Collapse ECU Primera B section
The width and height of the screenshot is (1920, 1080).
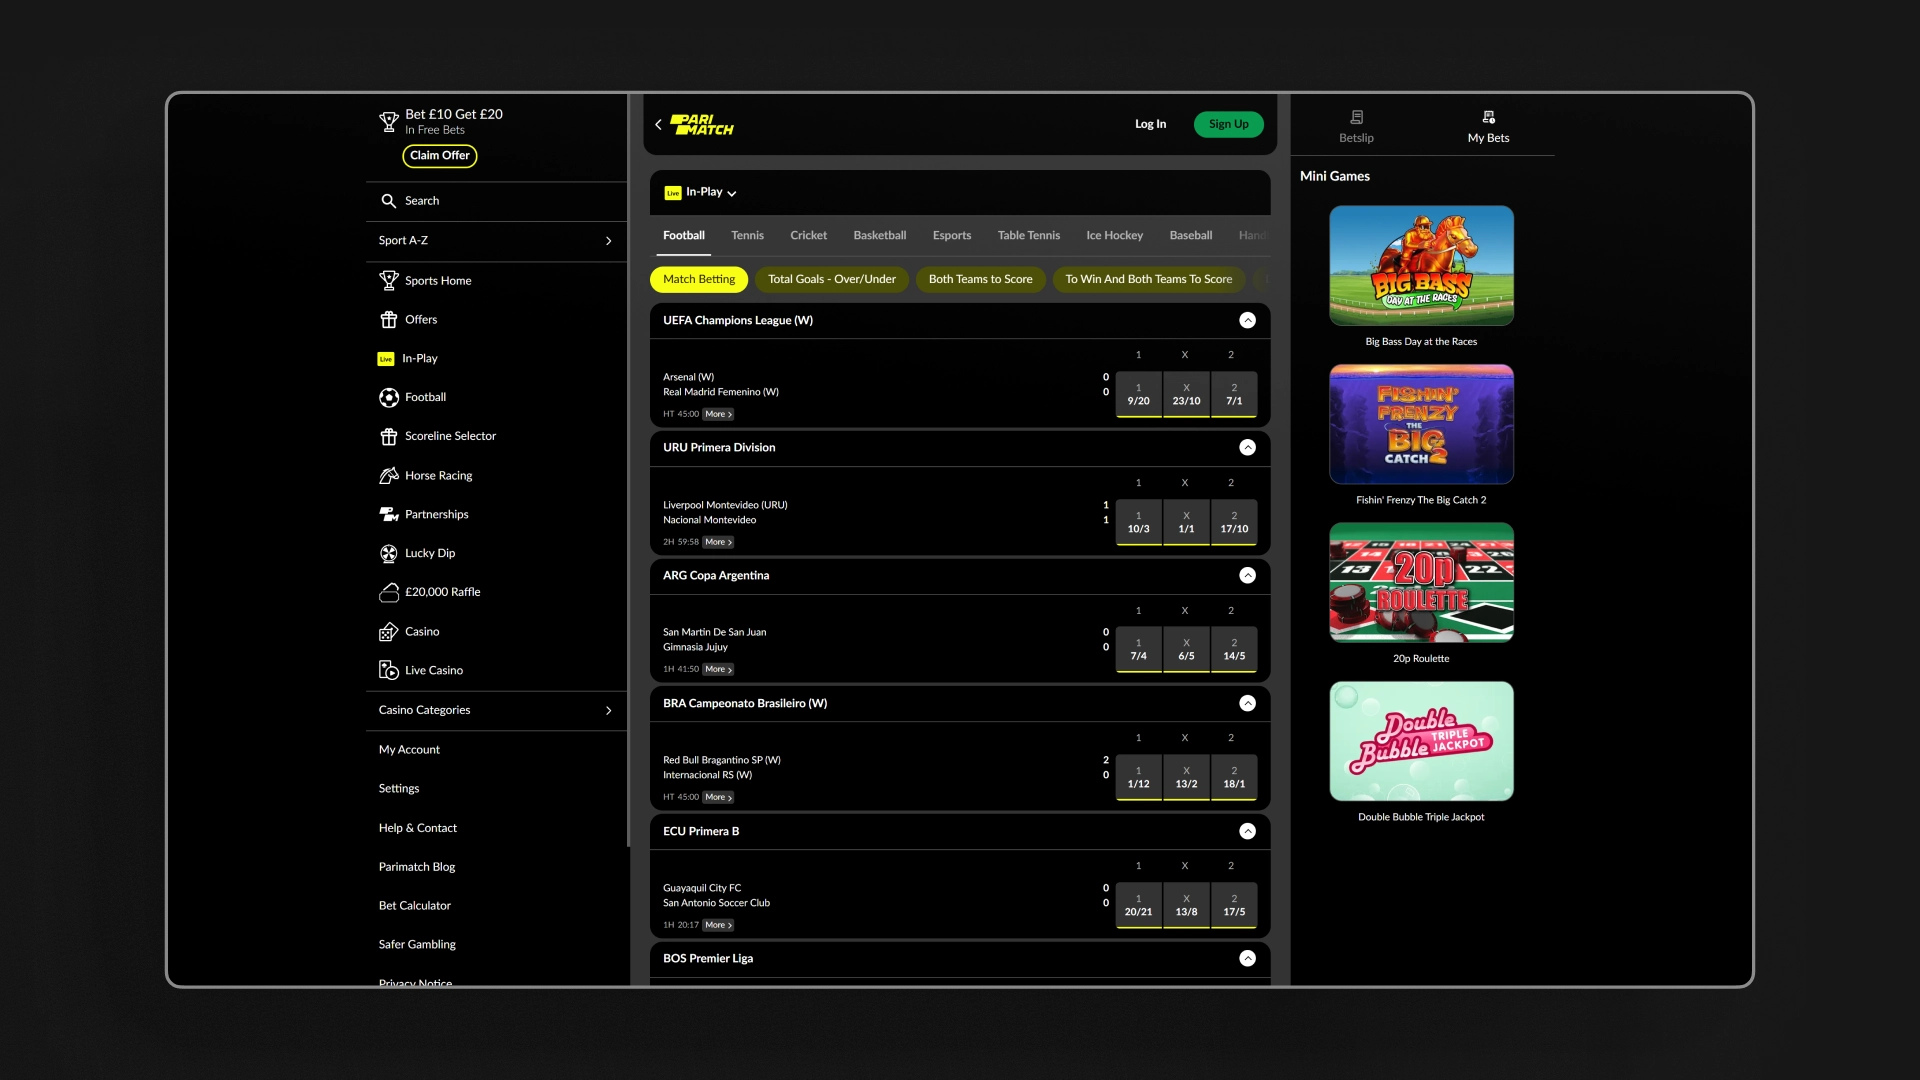click(x=1247, y=832)
